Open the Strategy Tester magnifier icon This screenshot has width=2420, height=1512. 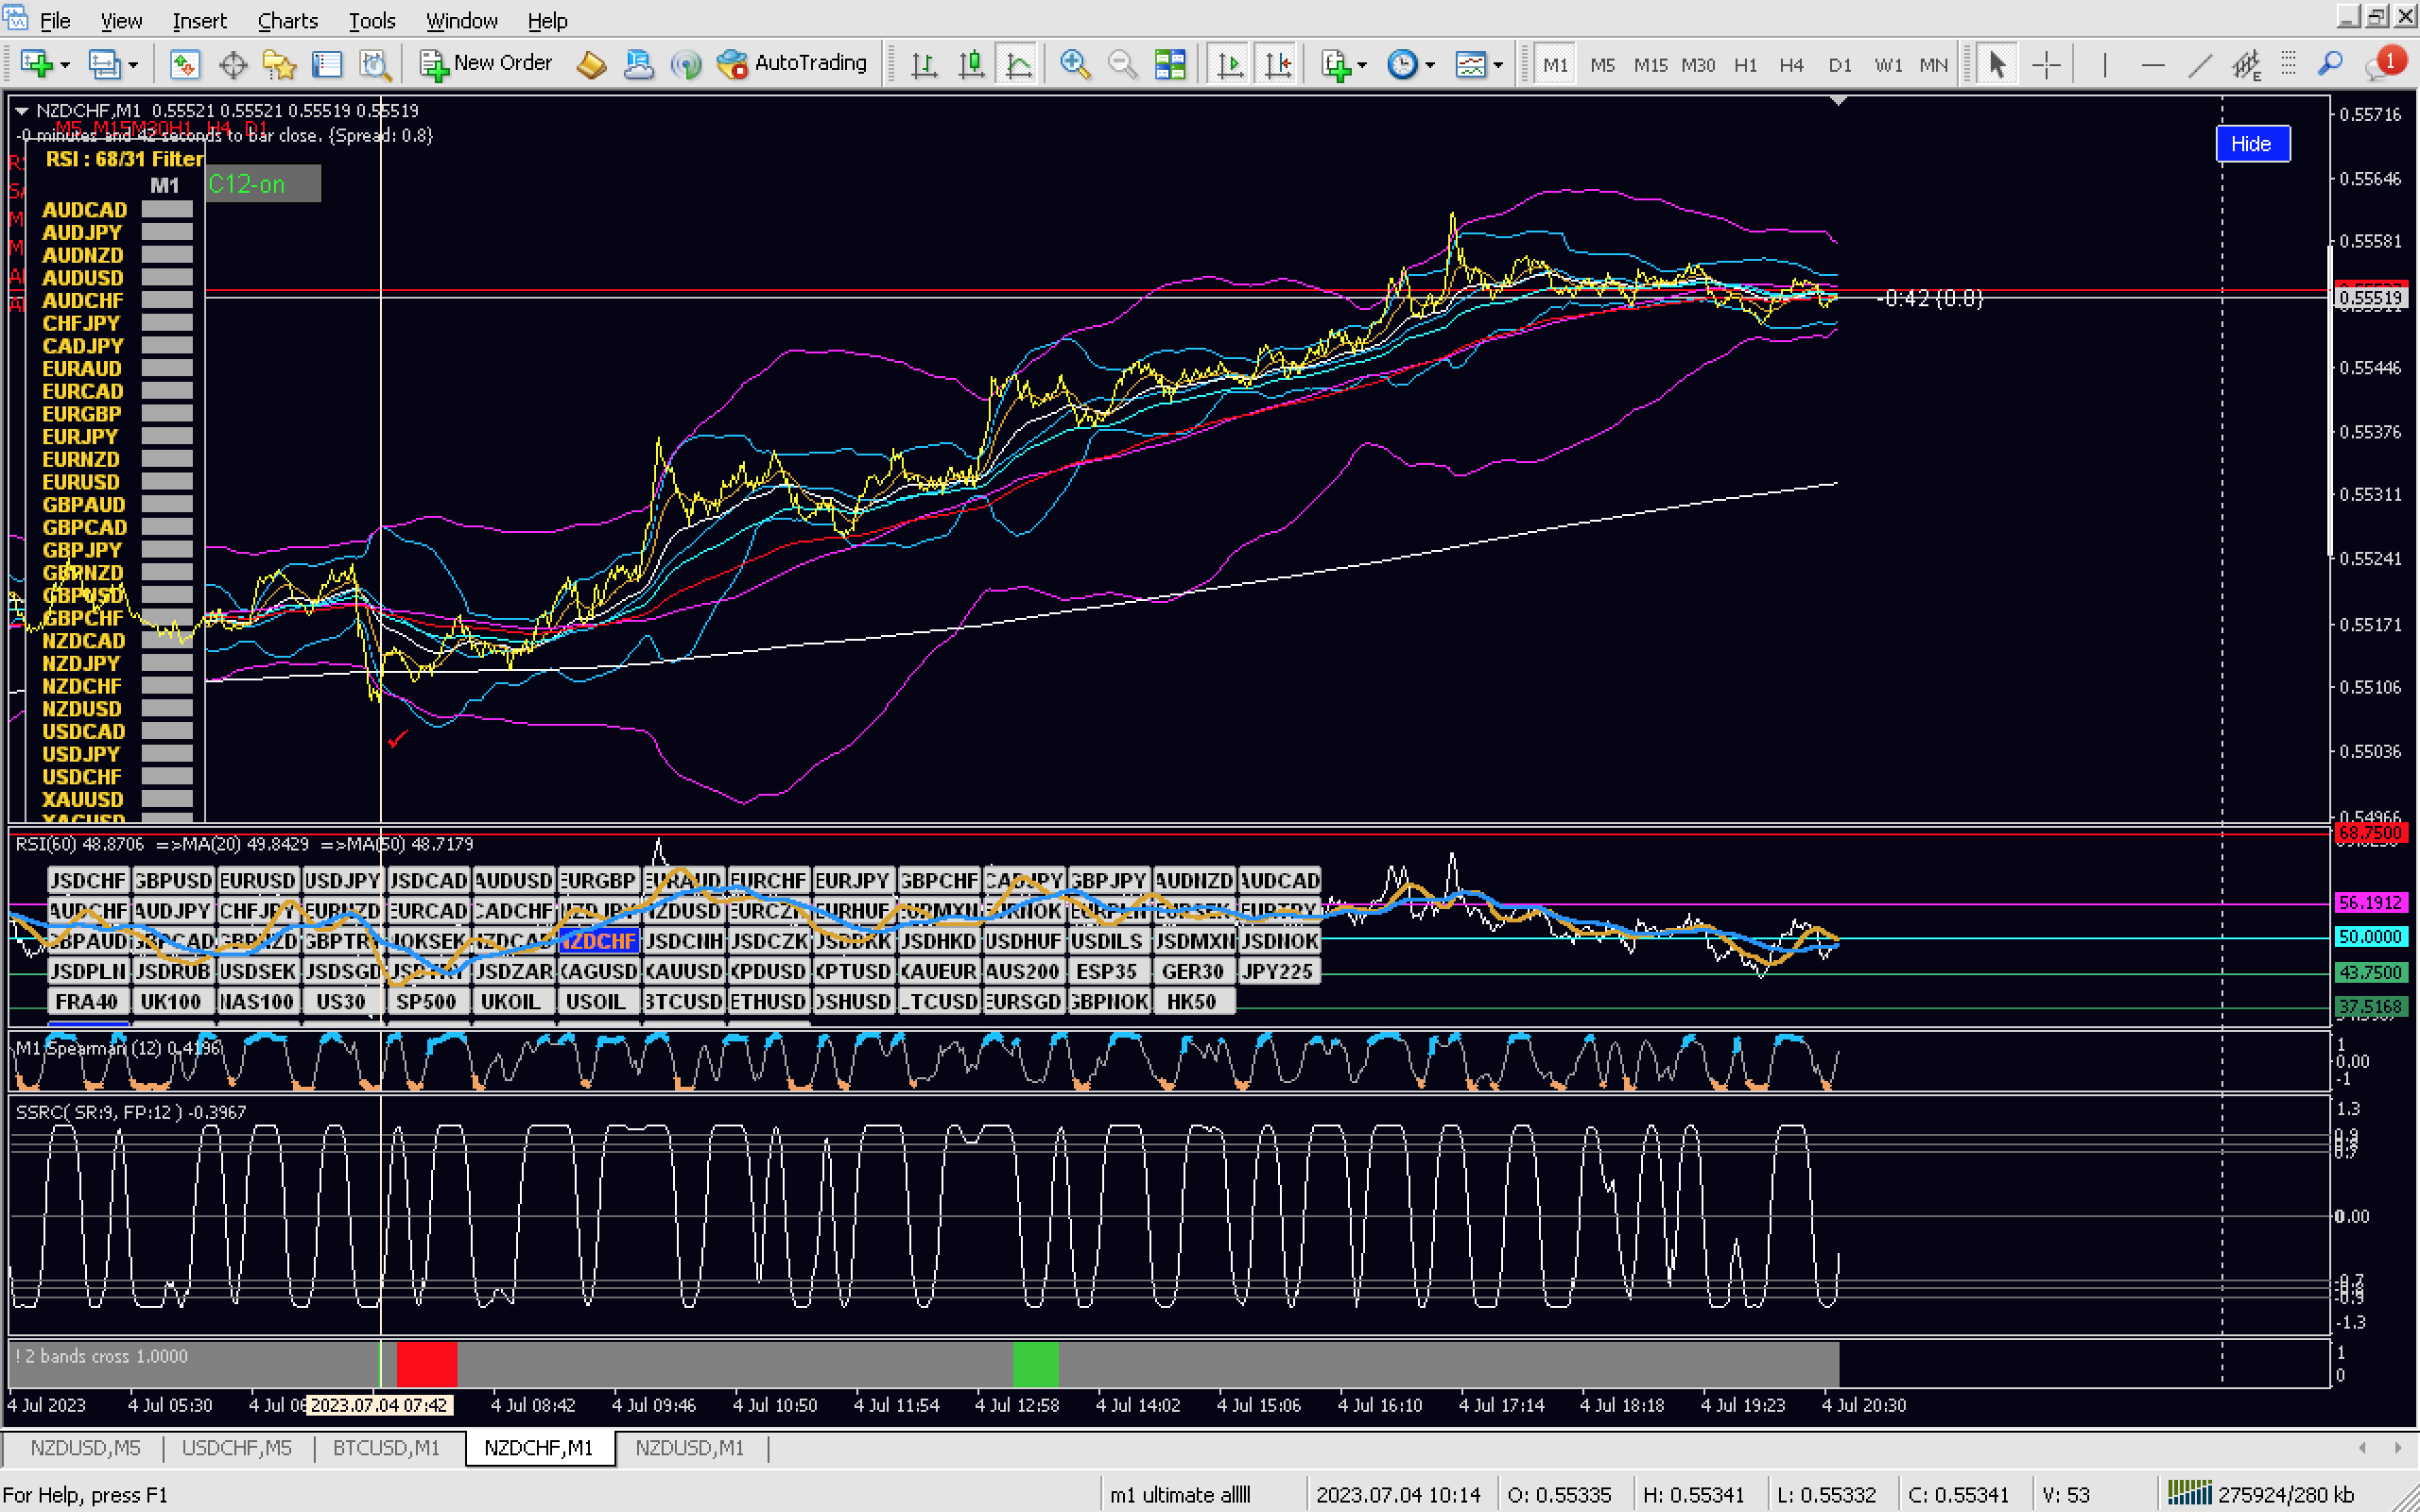pos(375,65)
